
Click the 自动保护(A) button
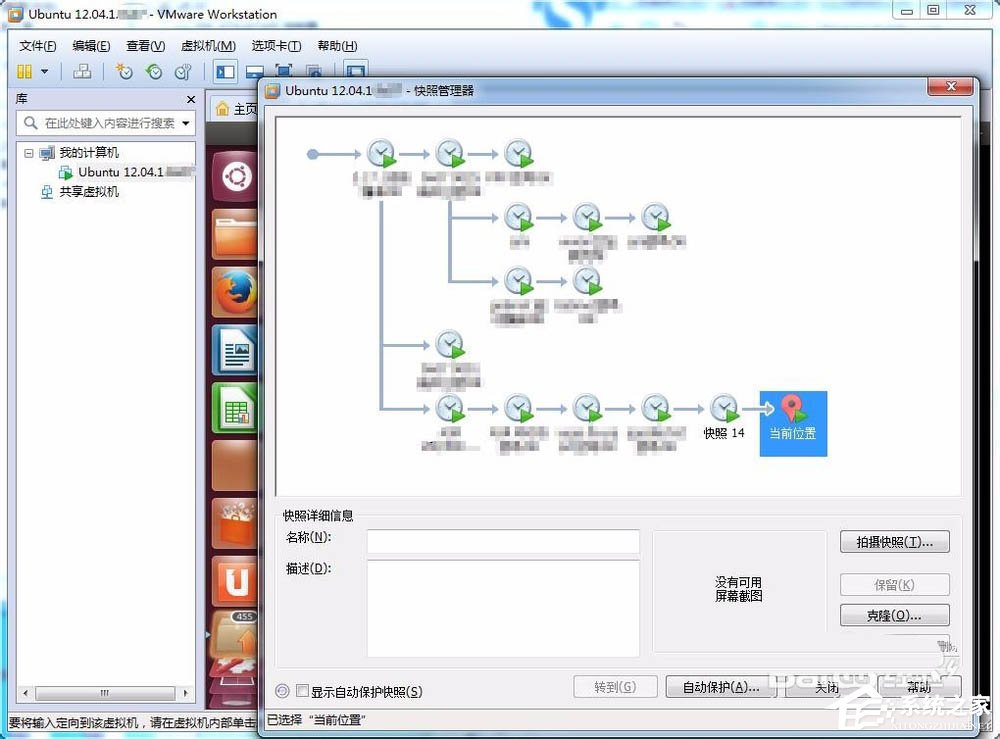point(722,687)
